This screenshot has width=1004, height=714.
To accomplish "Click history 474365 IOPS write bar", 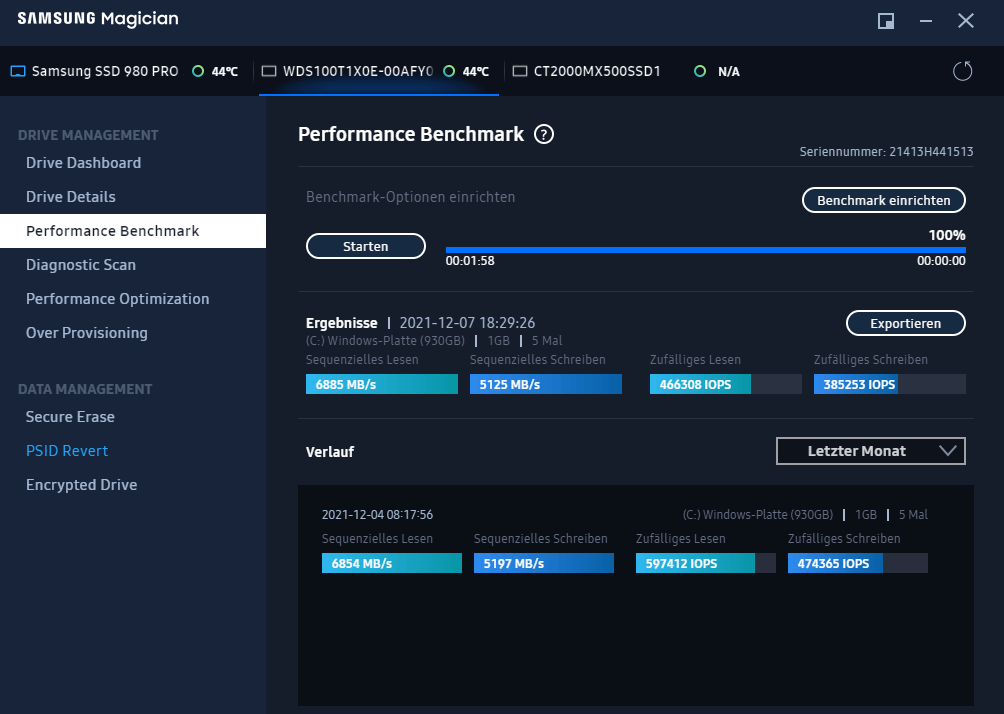I will click(x=857, y=563).
